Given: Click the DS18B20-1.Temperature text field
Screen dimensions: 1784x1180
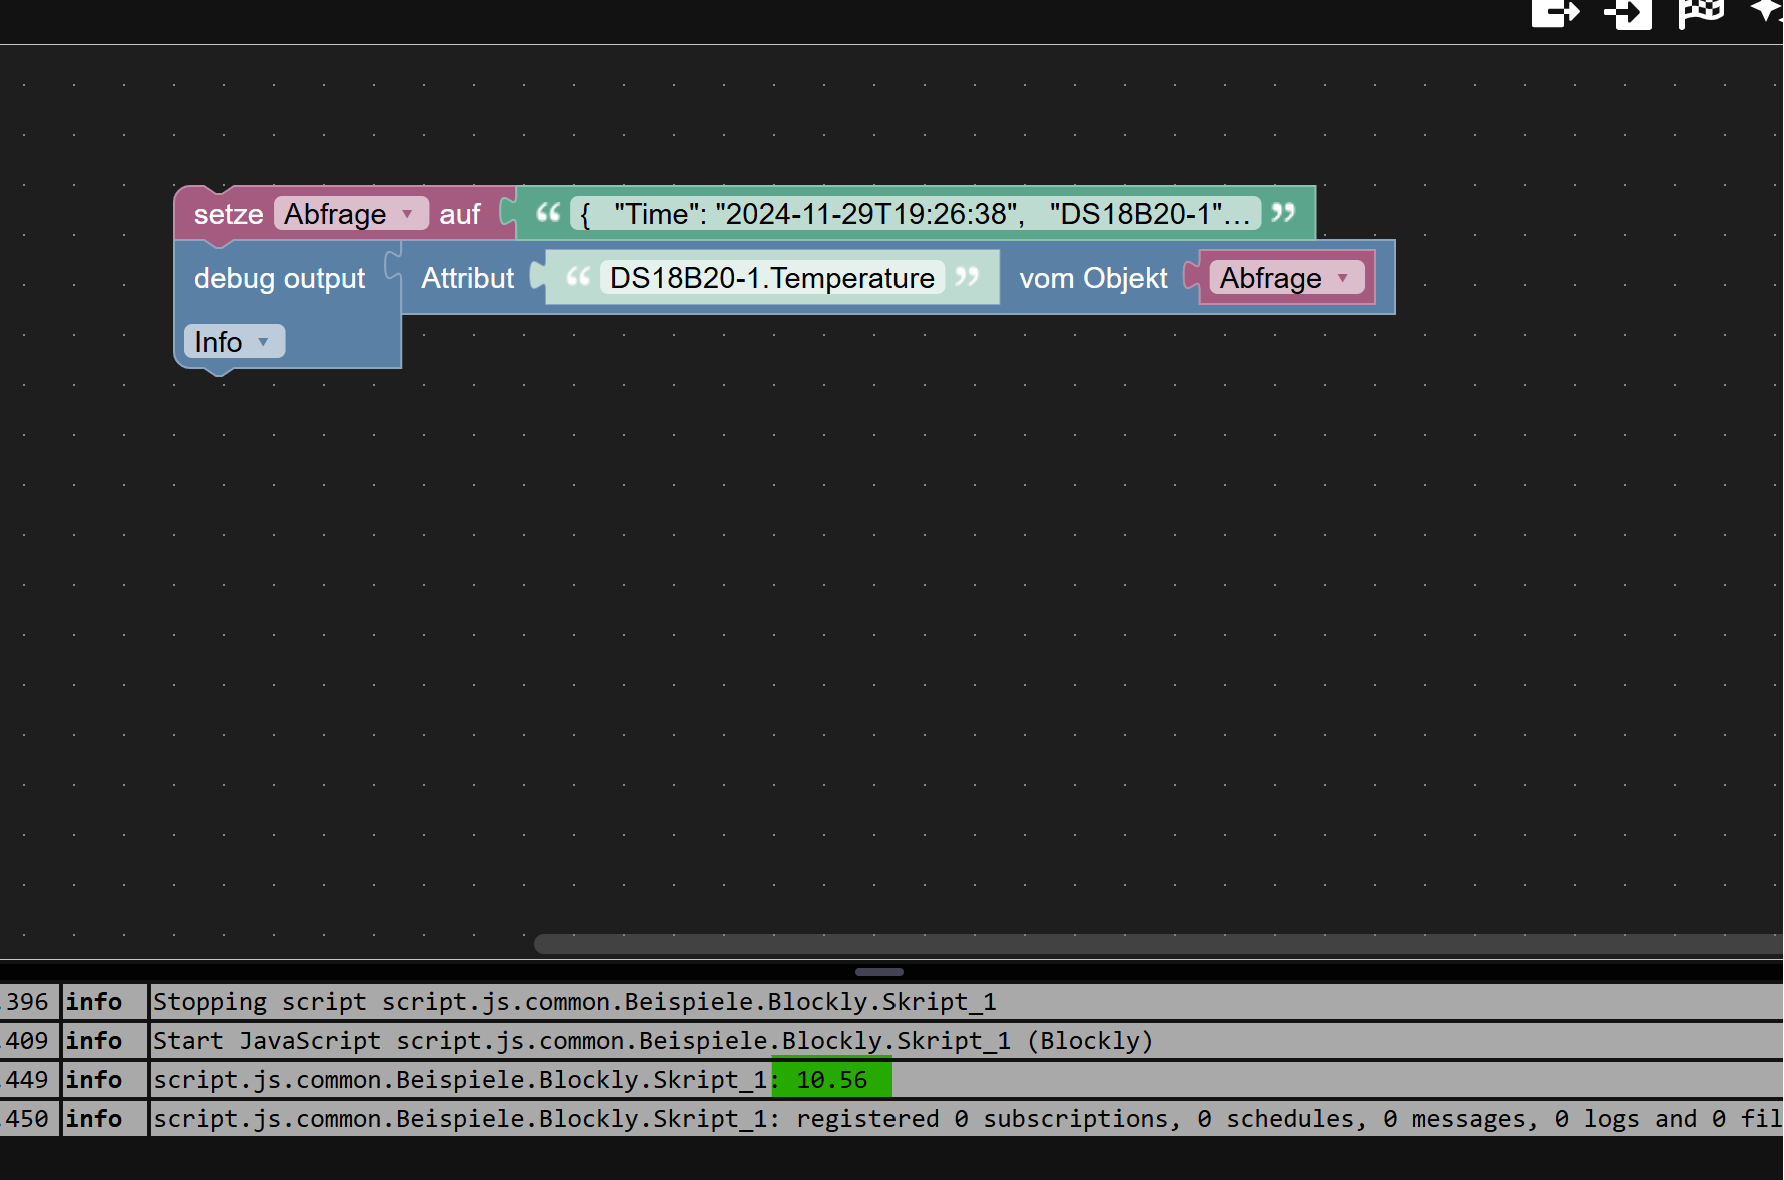Looking at the screenshot, I should [x=772, y=278].
